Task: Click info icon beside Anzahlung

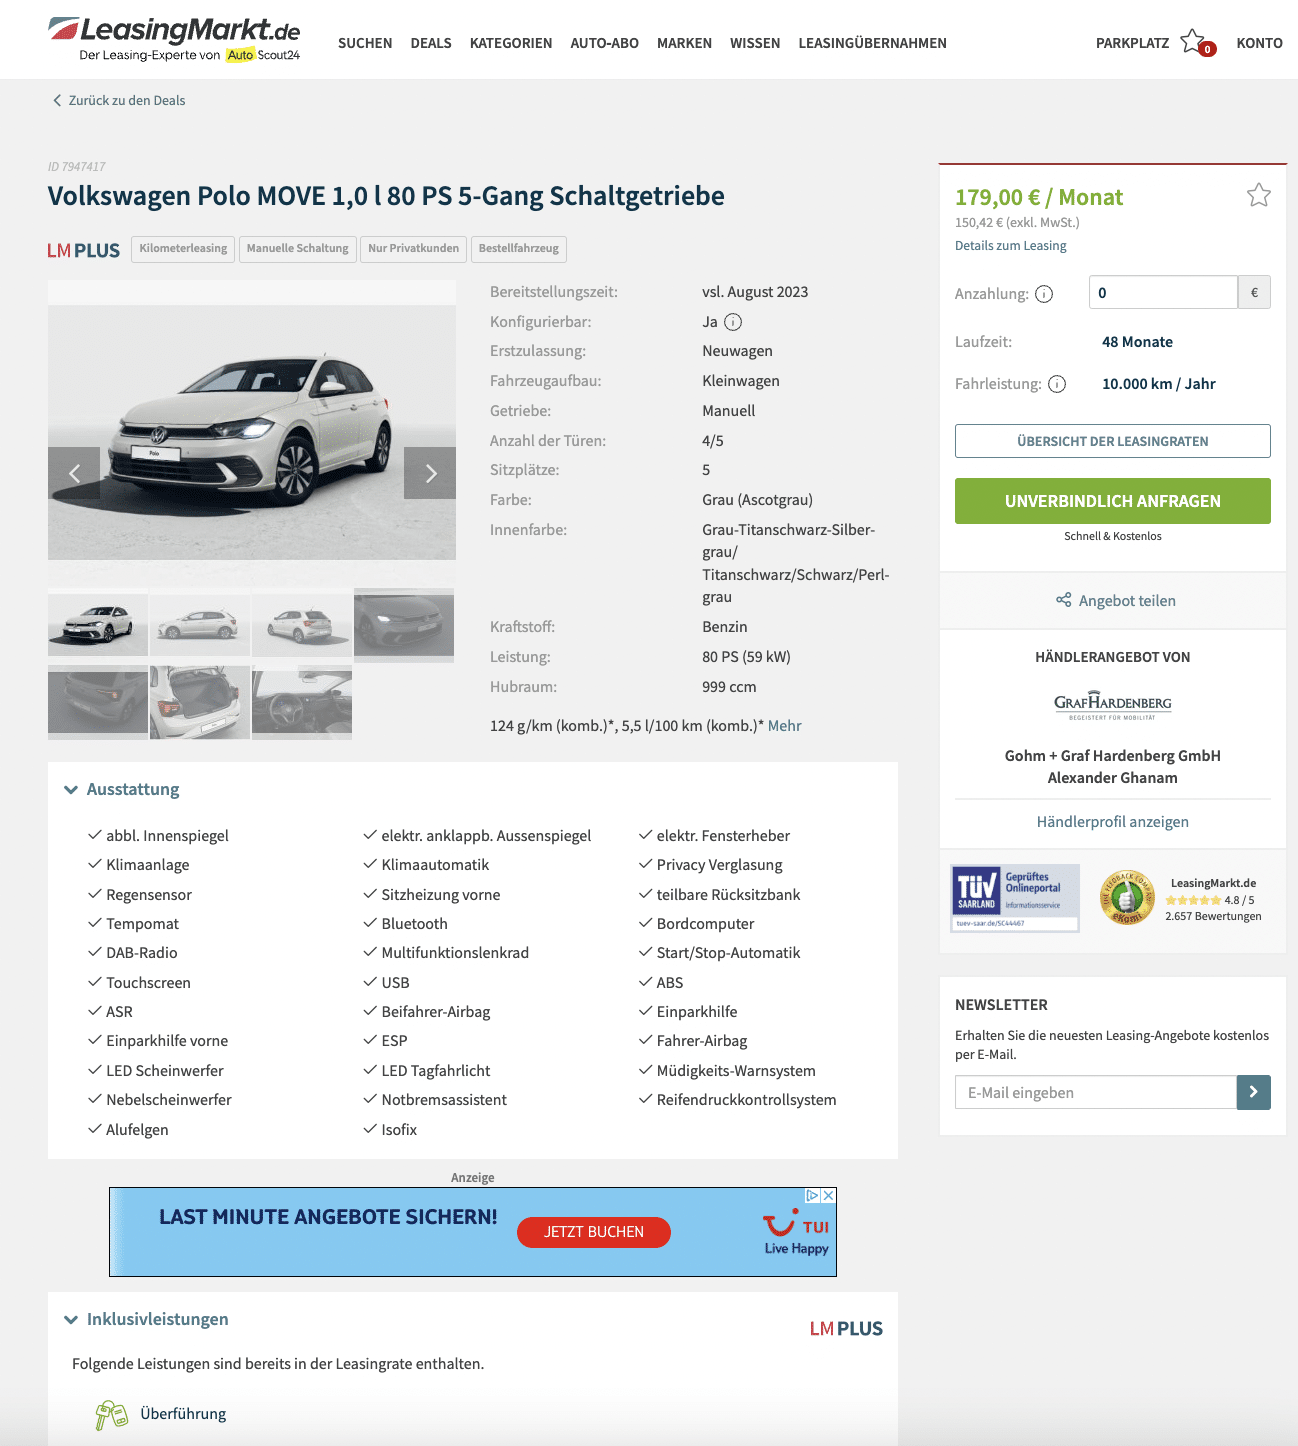Action: pyautogui.click(x=1044, y=294)
